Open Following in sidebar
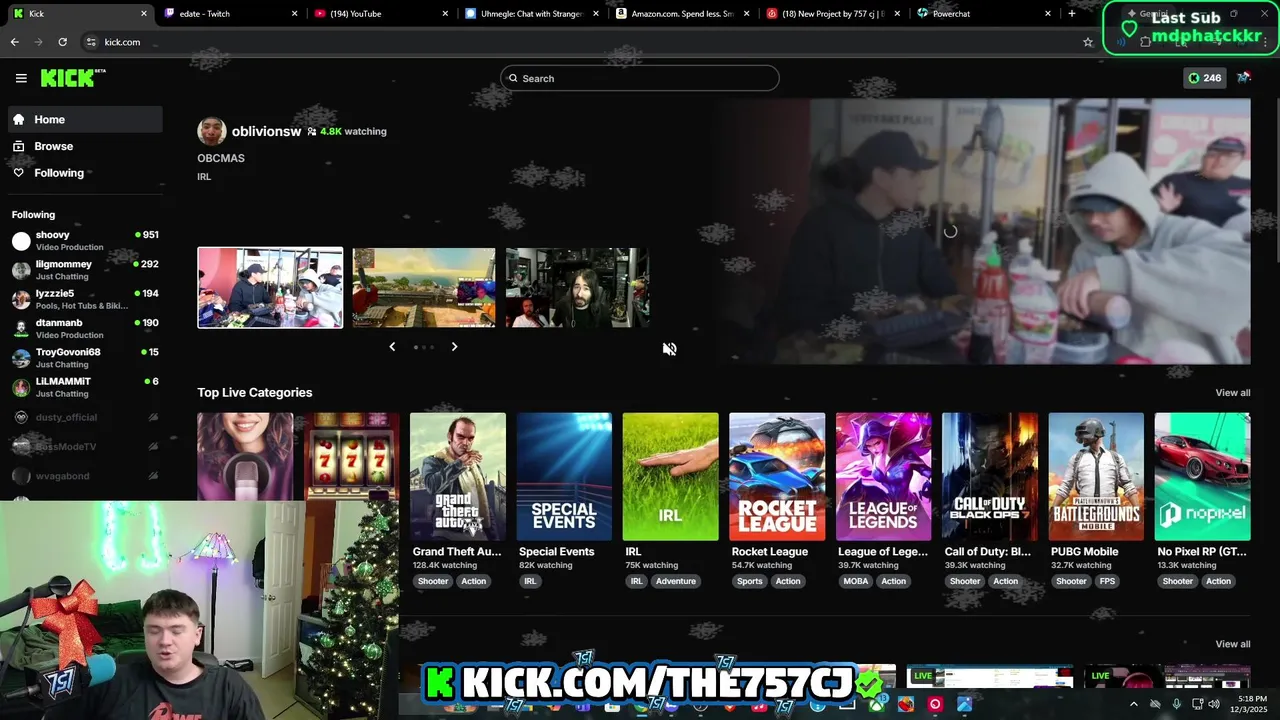 click(x=85, y=173)
